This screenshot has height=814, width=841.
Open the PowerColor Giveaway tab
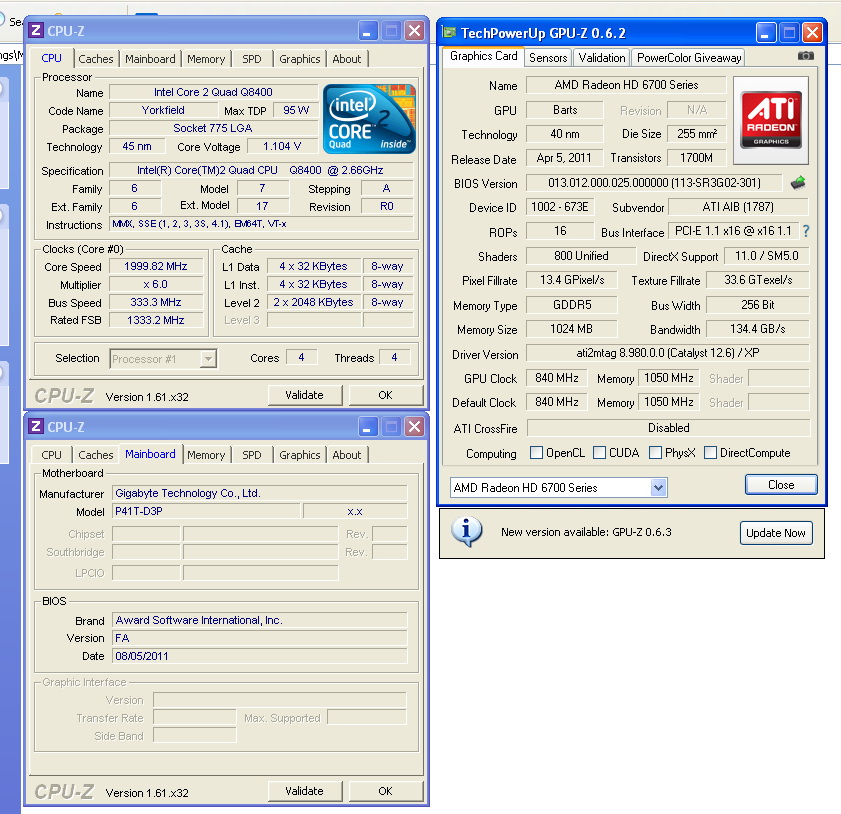coord(689,57)
